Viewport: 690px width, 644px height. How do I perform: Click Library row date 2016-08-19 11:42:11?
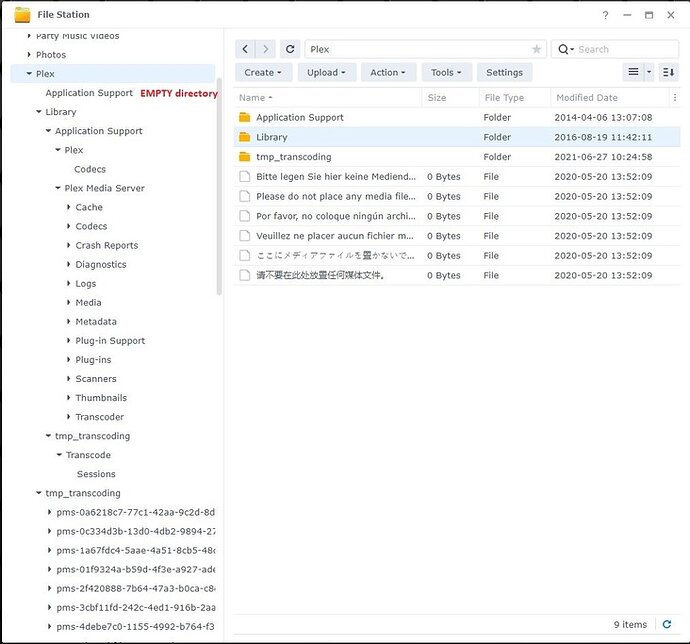coord(603,137)
